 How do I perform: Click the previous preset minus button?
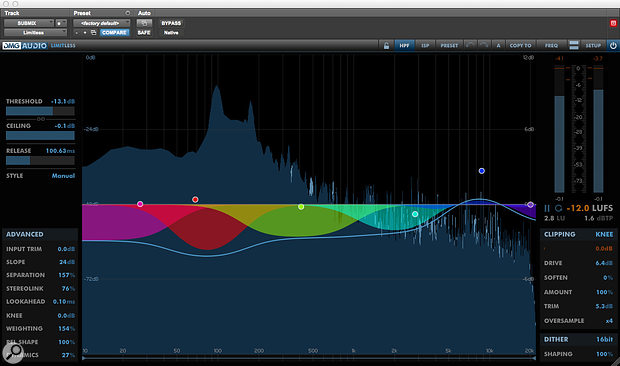77,32
